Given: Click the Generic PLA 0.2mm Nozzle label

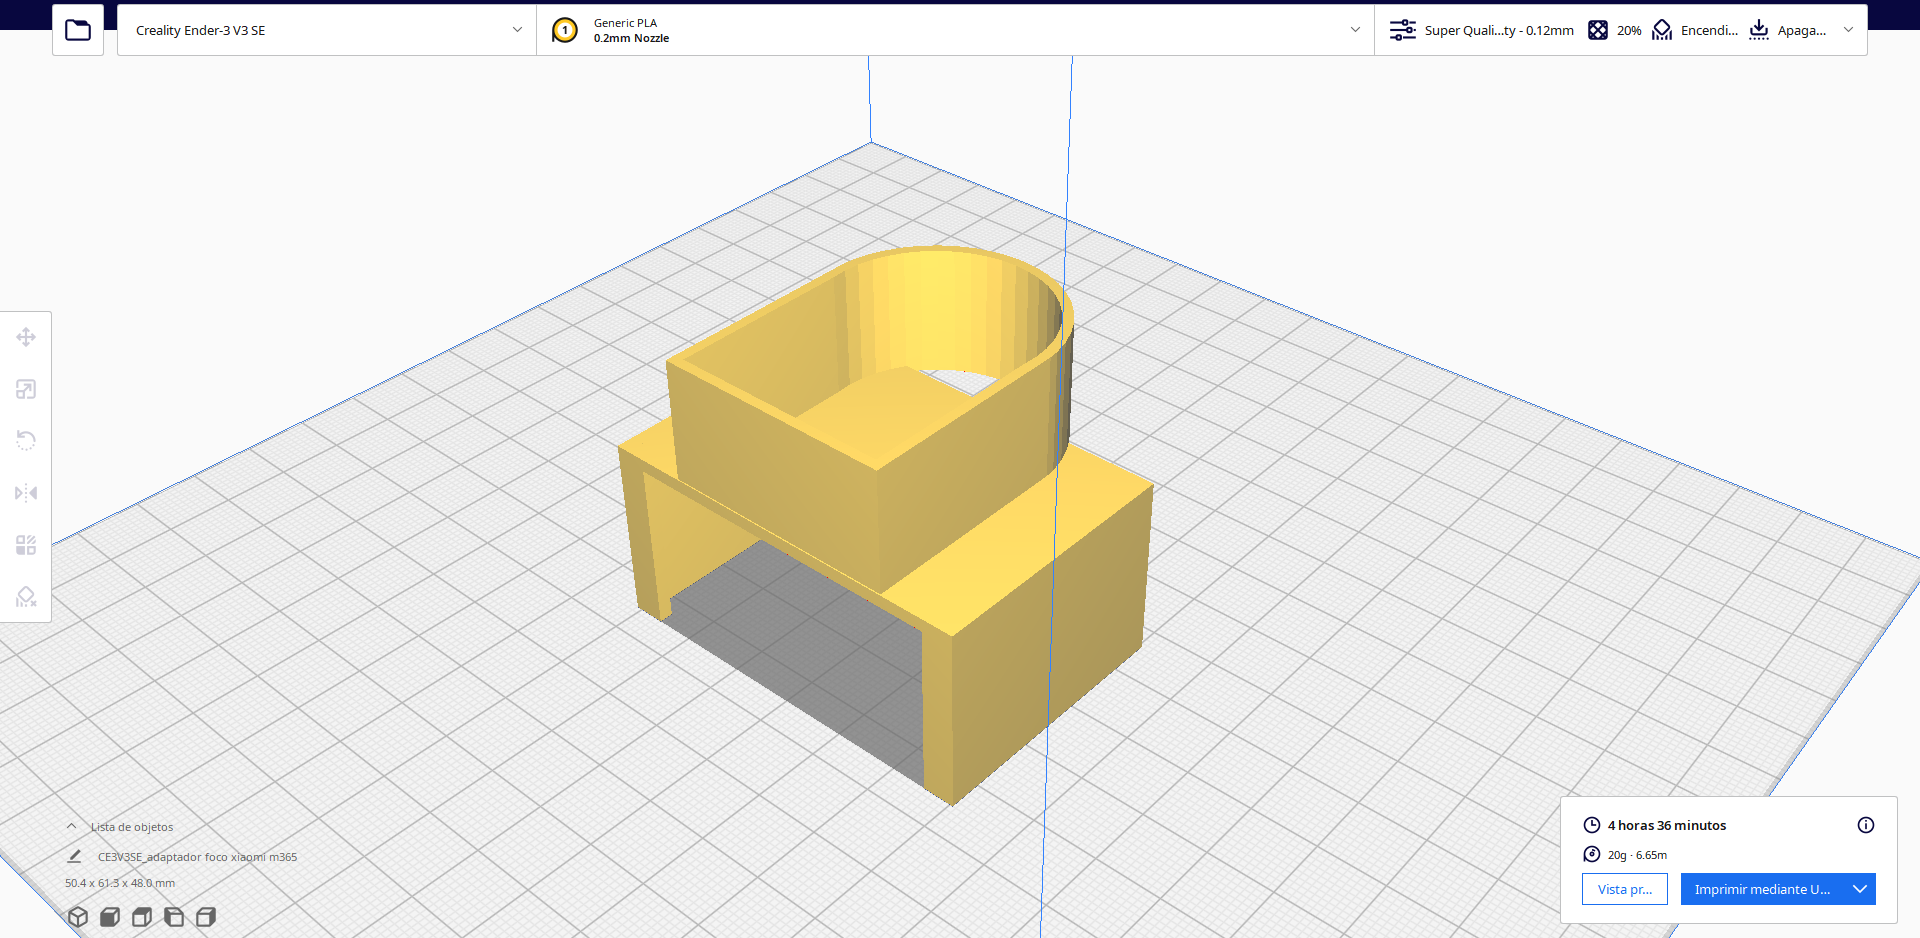Looking at the screenshot, I should click(x=631, y=30).
